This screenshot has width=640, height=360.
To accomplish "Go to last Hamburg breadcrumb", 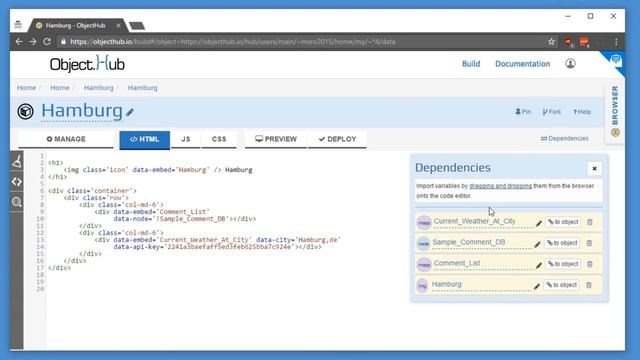I will pos(142,88).
